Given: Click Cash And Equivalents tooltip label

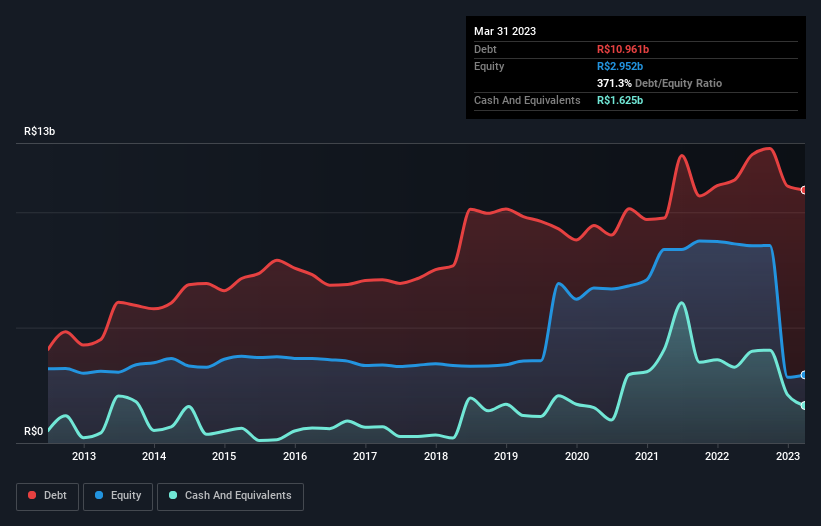Looking at the screenshot, I should (x=527, y=100).
